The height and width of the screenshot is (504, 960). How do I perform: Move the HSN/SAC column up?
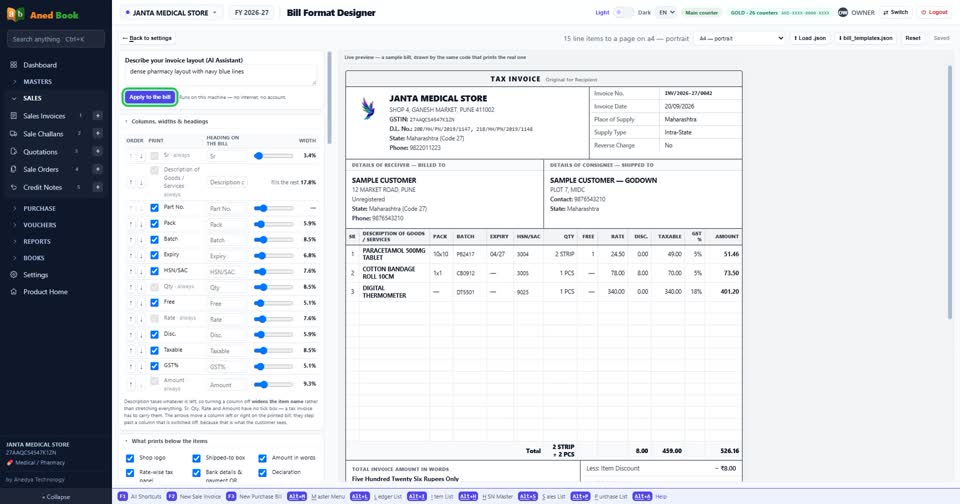tap(130, 271)
